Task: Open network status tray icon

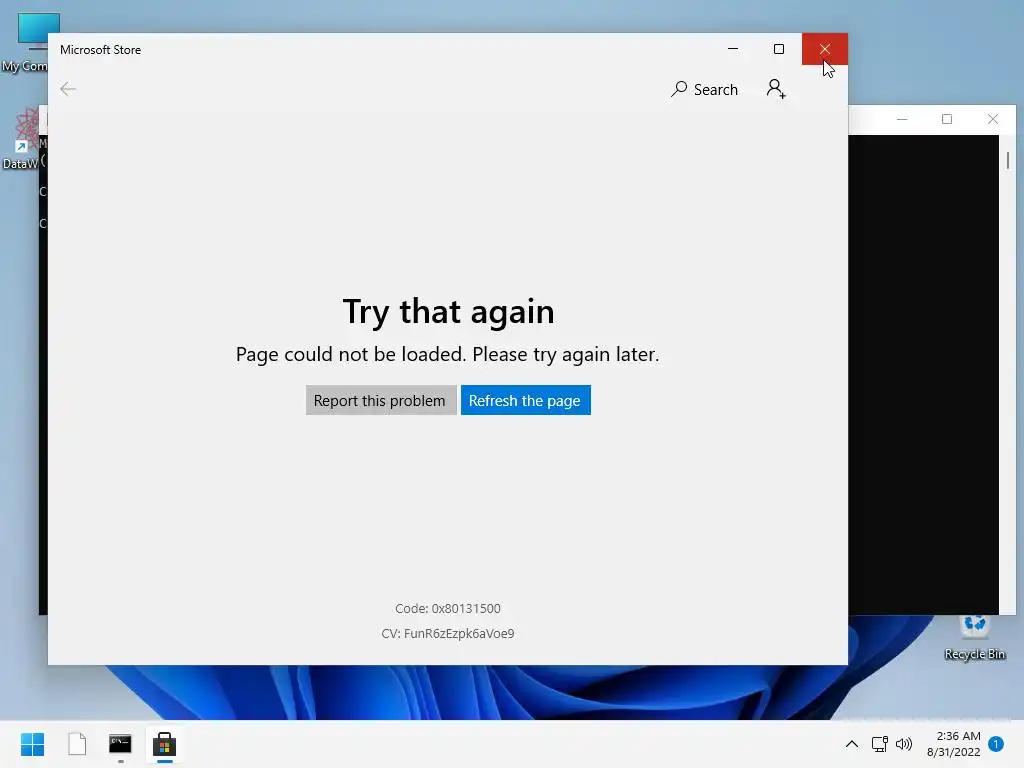Action: [x=880, y=744]
